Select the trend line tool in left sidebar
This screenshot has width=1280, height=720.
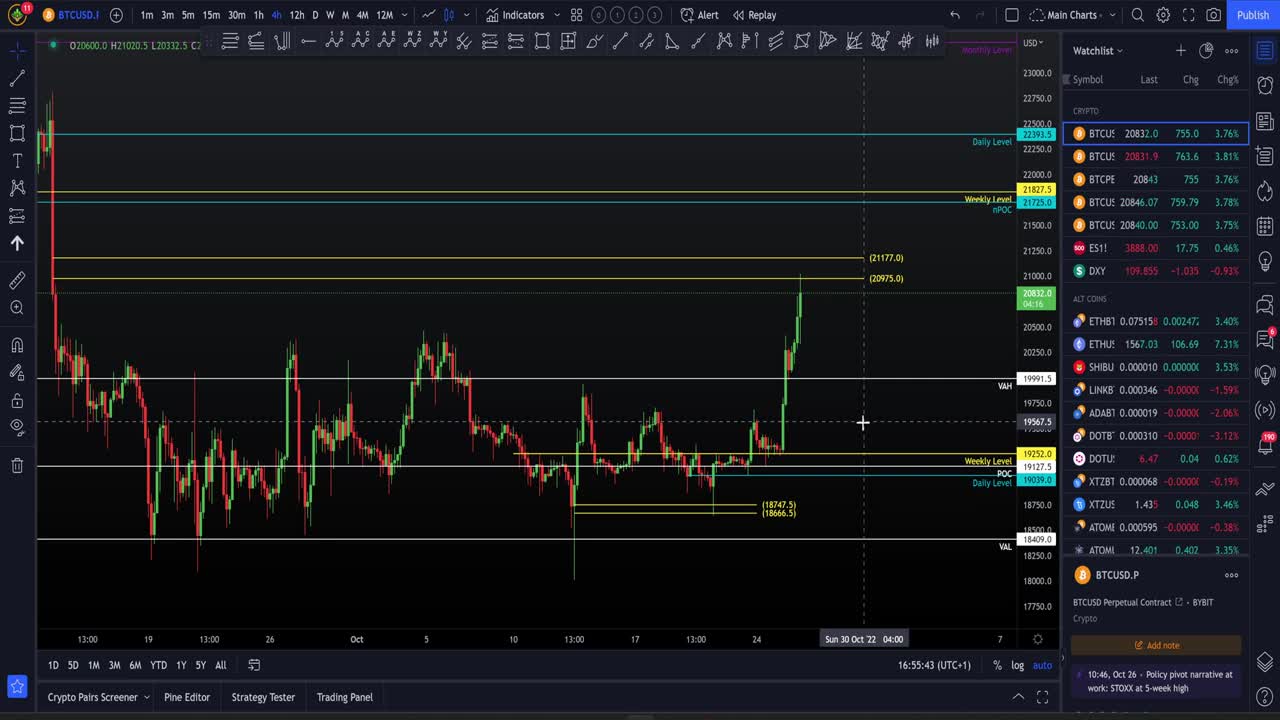point(17,78)
